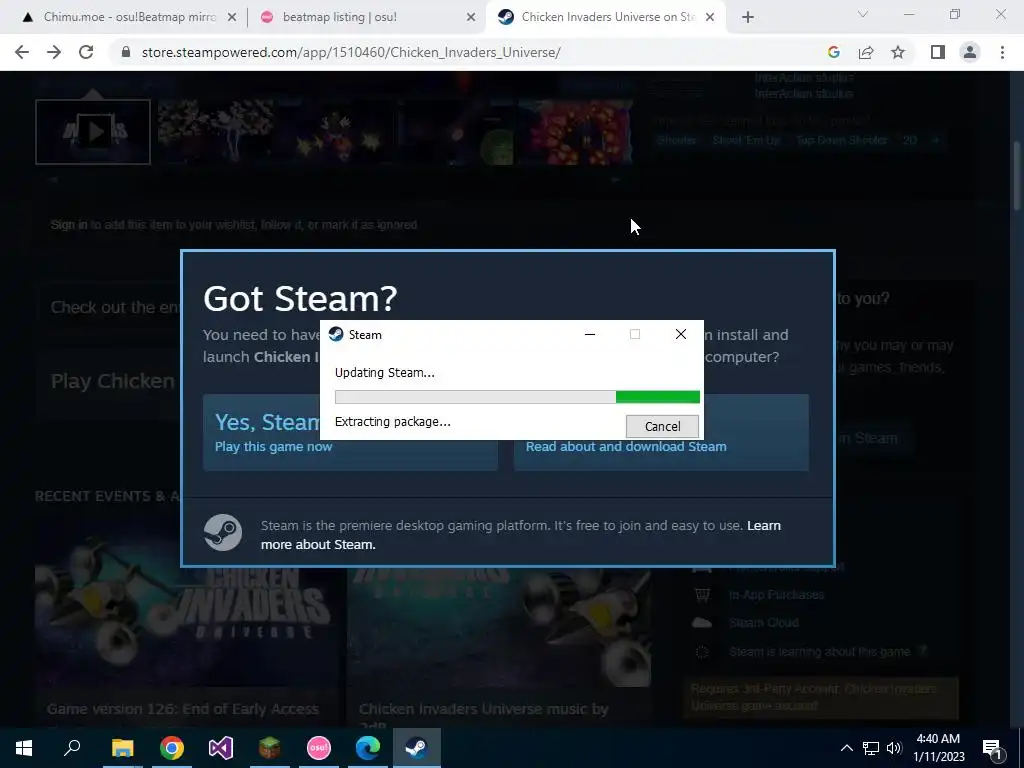
Task: Open Minecraft from taskbar
Action: point(270,748)
